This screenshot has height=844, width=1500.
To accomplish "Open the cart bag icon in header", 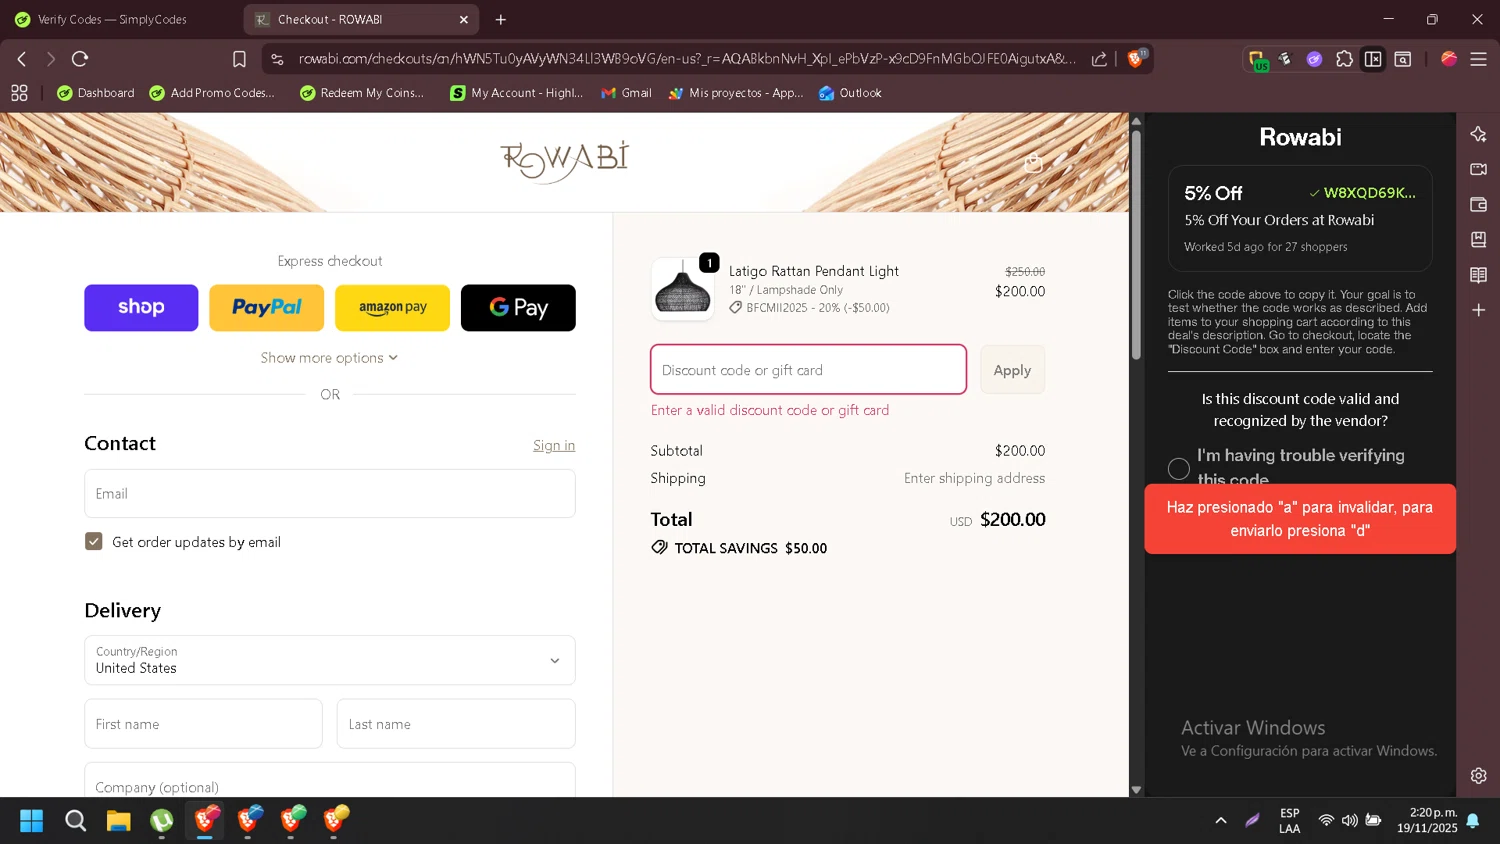I will (1033, 163).
